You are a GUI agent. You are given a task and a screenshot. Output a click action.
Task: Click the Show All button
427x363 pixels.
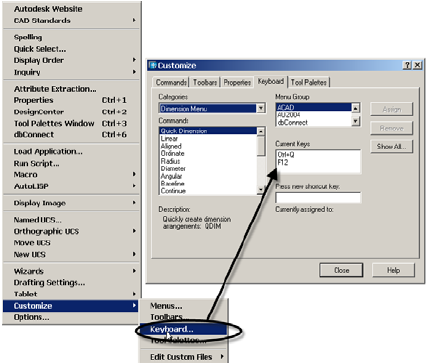click(x=392, y=146)
